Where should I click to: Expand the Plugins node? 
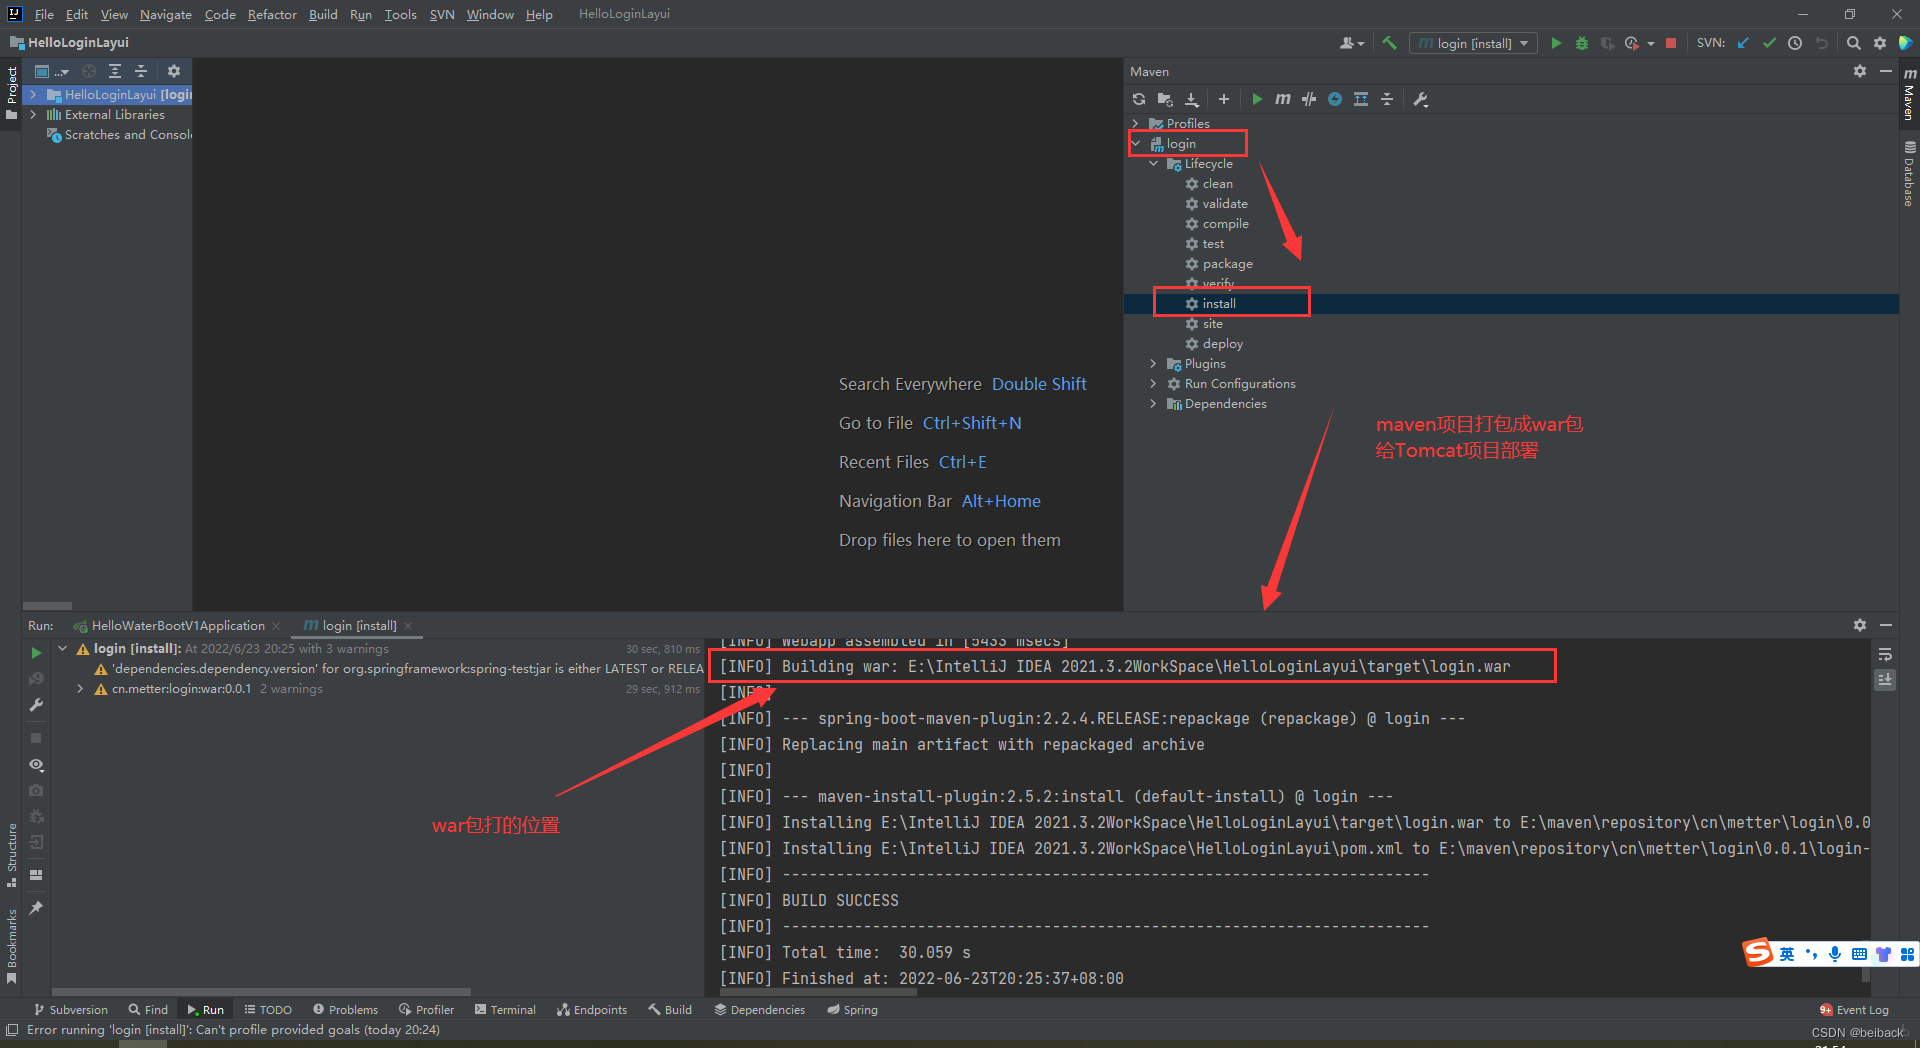(x=1153, y=364)
